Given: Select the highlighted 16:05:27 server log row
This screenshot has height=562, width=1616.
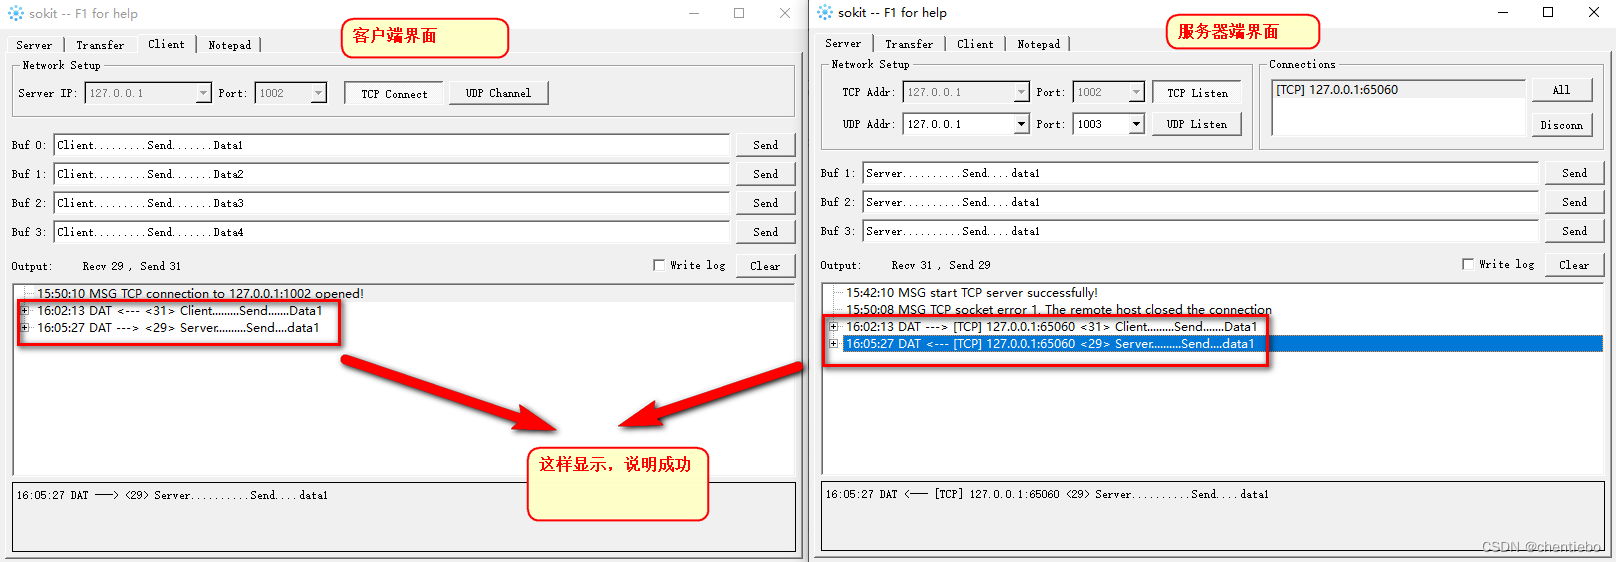Looking at the screenshot, I should point(1222,344).
